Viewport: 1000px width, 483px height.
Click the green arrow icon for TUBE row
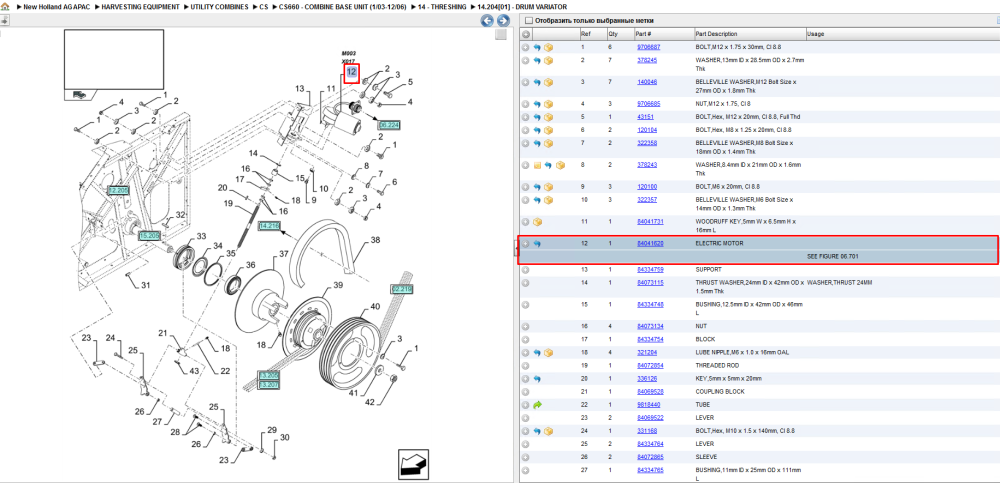coord(537,405)
